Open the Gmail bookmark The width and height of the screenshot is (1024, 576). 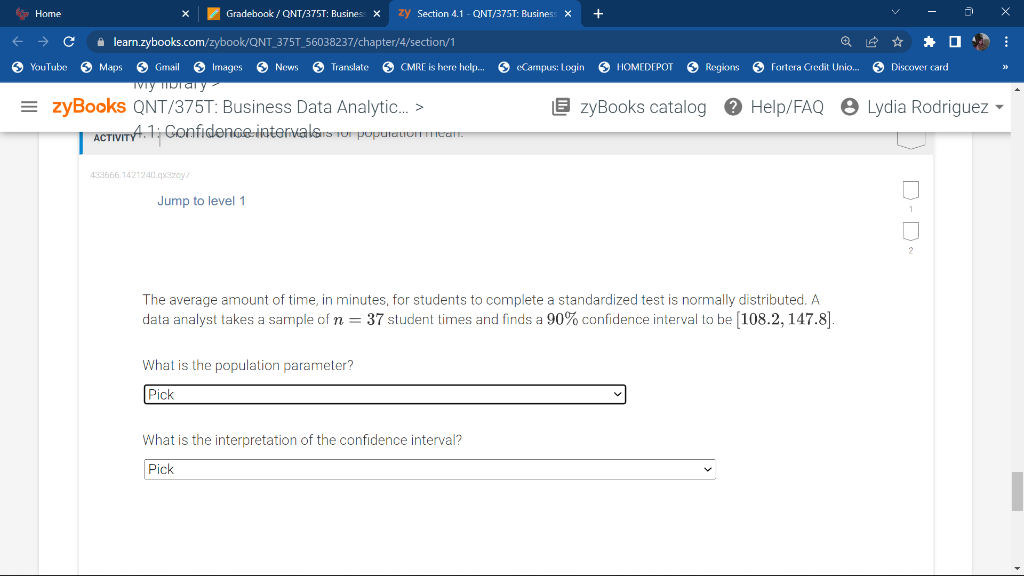pyautogui.click(x=158, y=67)
